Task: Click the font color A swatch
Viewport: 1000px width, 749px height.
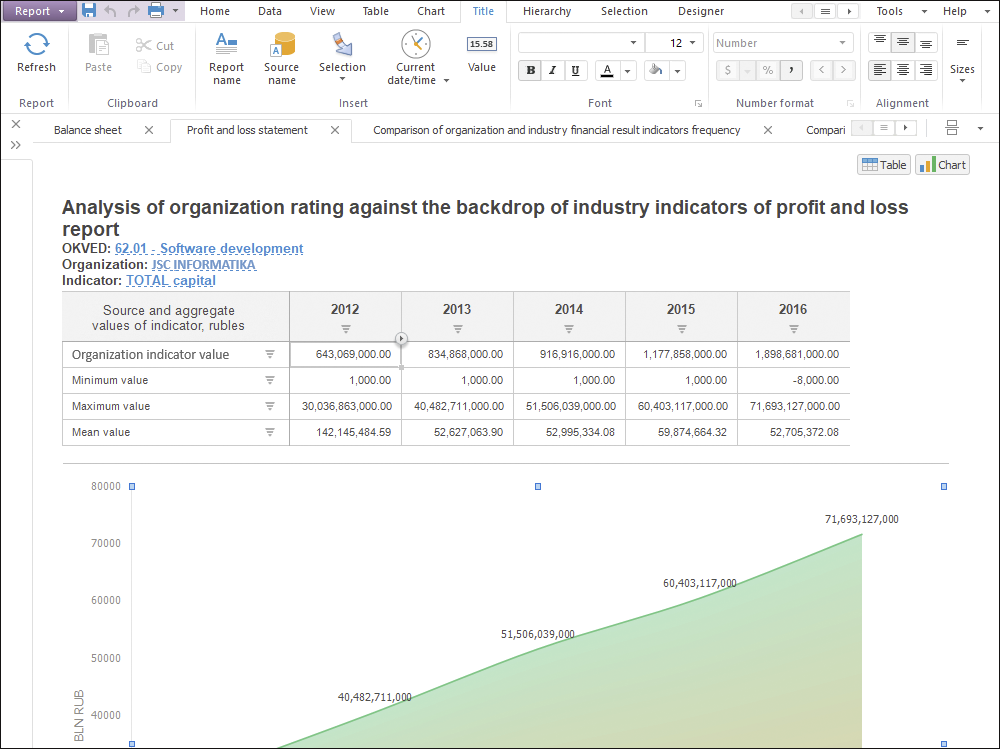Action: coord(607,71)
